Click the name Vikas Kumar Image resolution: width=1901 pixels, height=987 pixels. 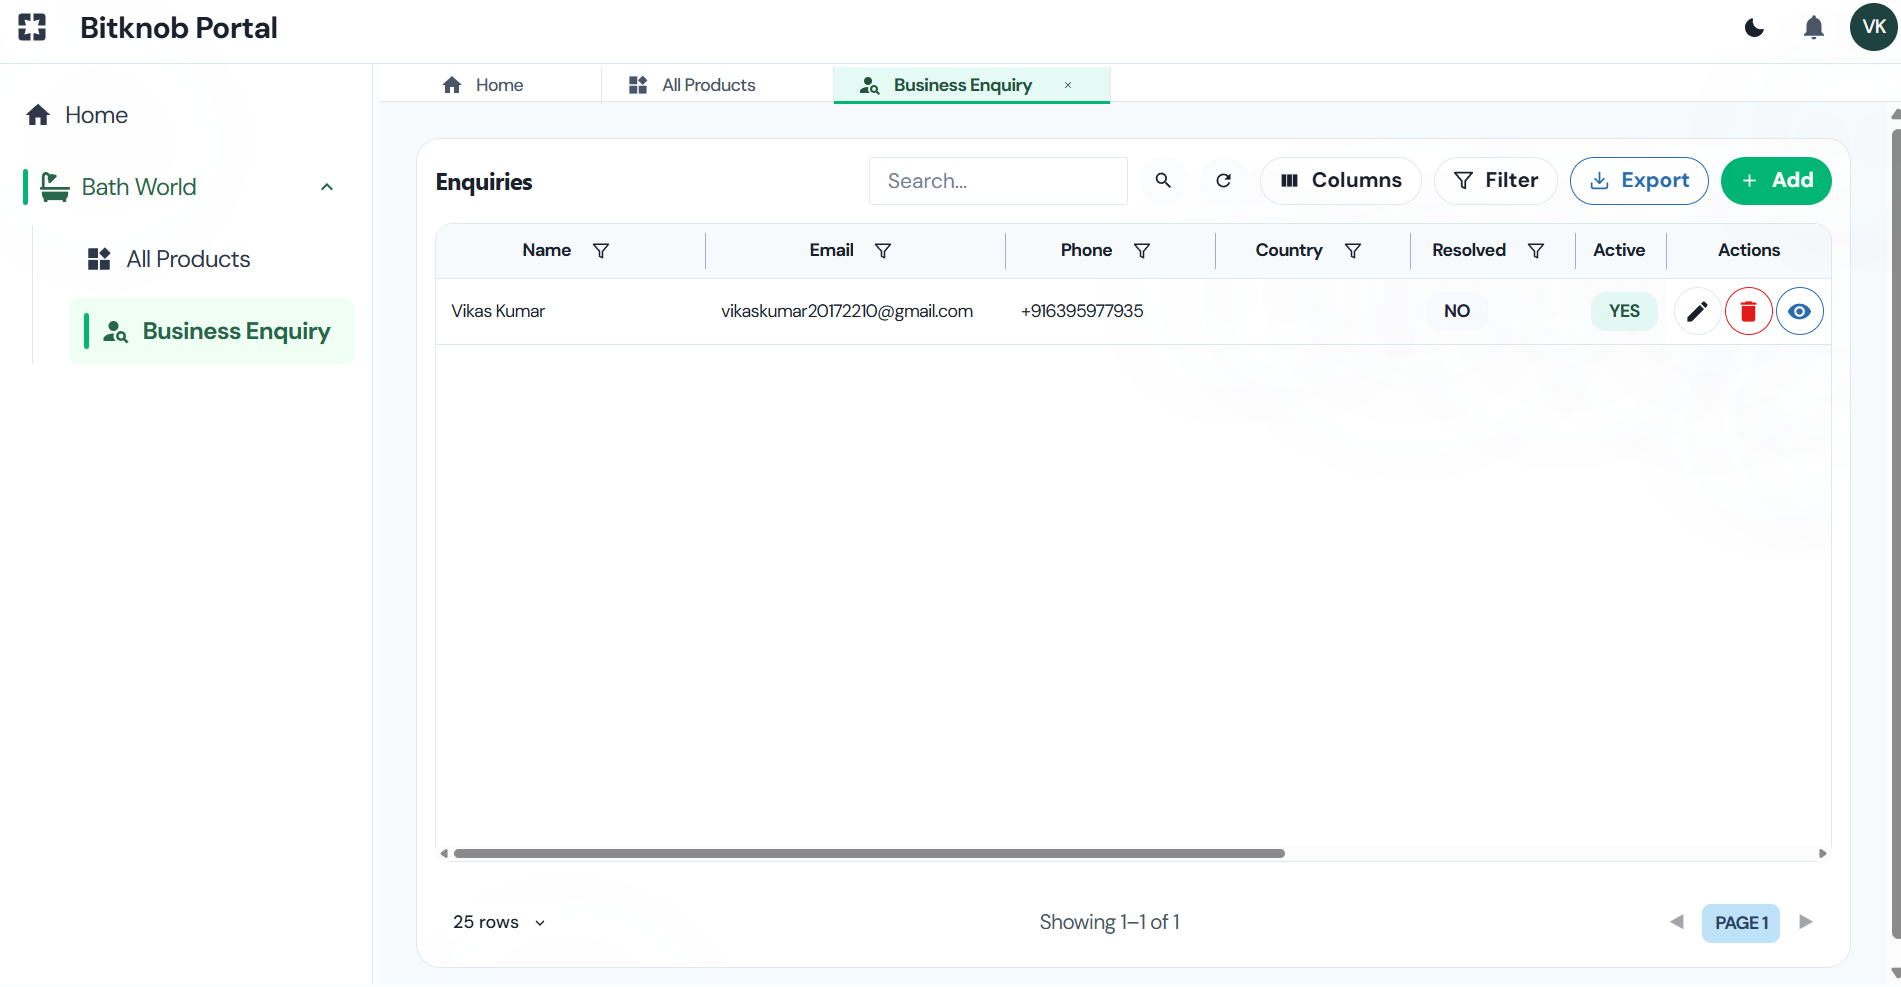(498, 311)
